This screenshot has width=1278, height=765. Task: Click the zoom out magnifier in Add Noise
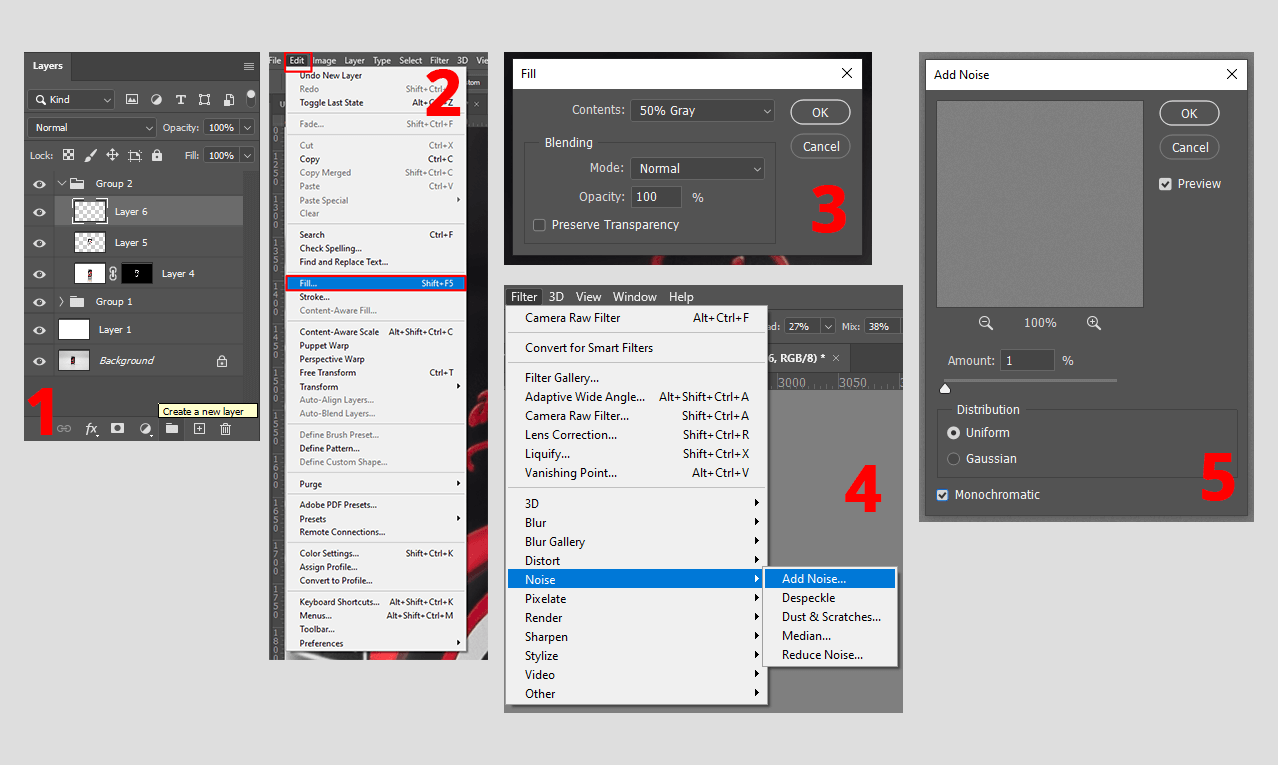click(986, 323)
